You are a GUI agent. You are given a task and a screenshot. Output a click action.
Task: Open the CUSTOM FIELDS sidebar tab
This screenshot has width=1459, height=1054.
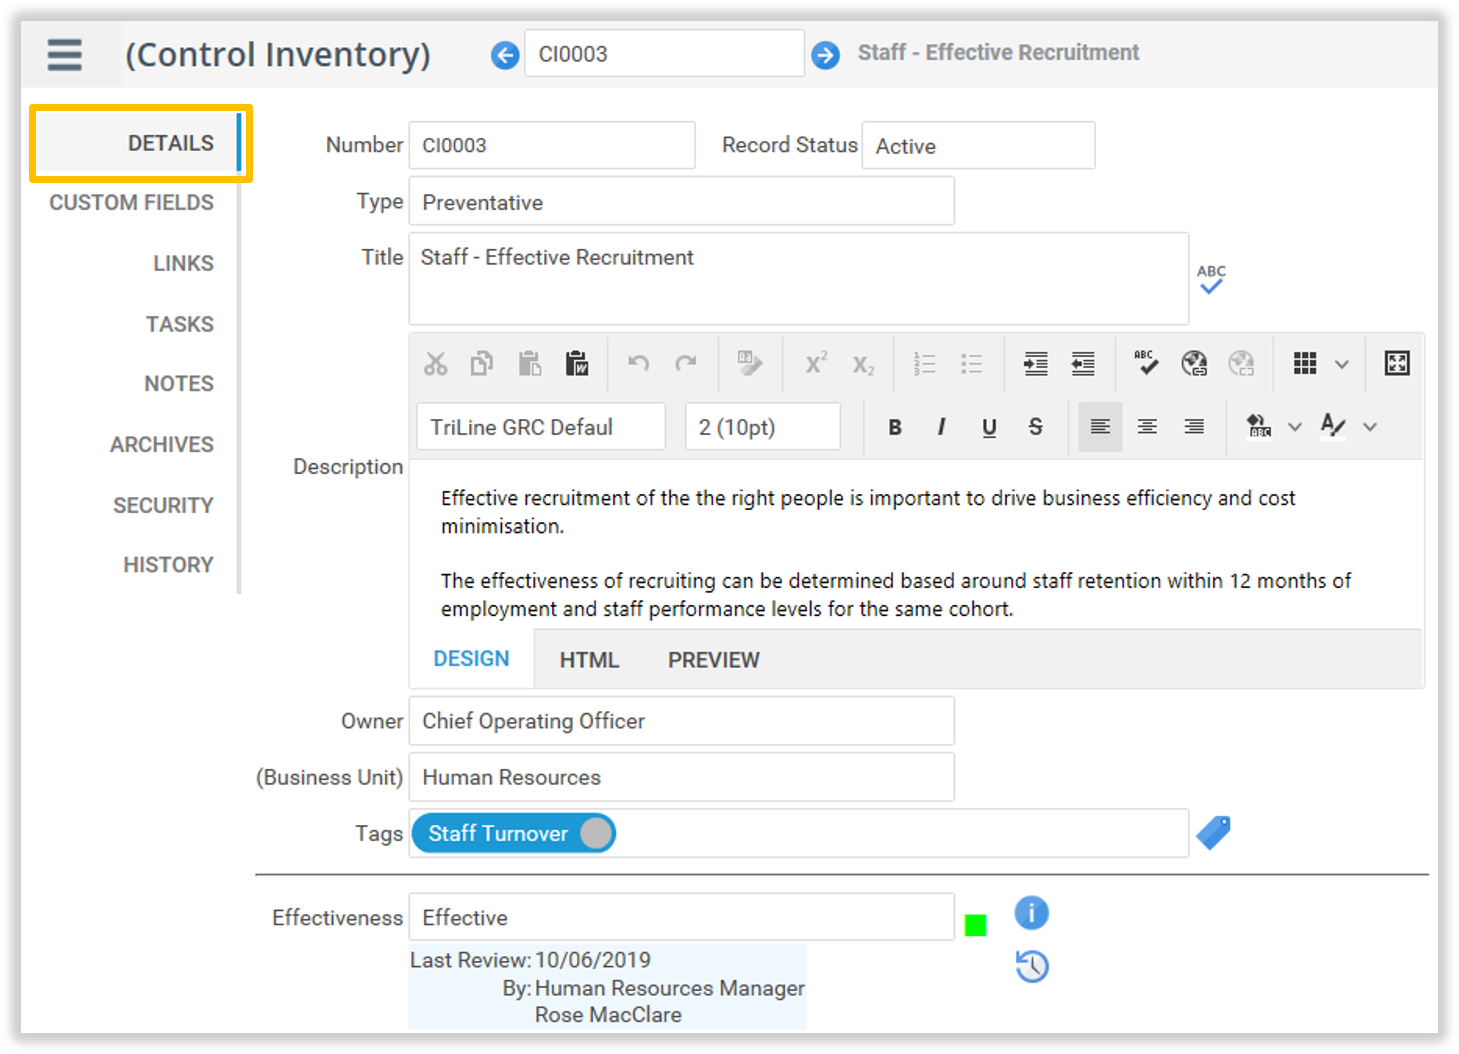point(131,203)
